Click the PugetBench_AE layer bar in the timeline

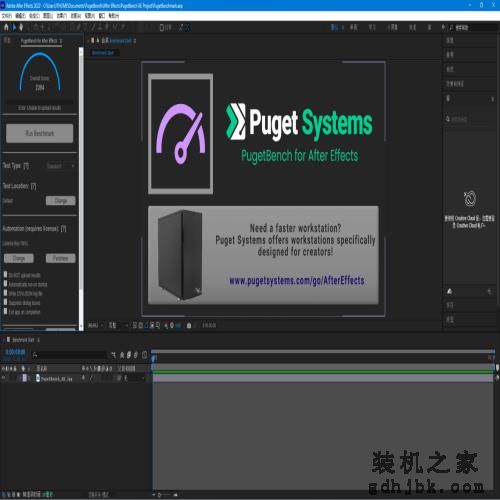pos(323,378)
